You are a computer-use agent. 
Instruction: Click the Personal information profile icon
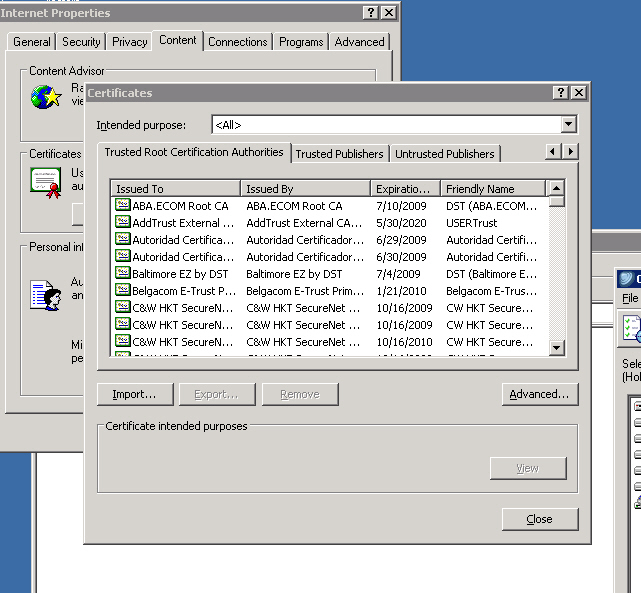pos(46,295)
